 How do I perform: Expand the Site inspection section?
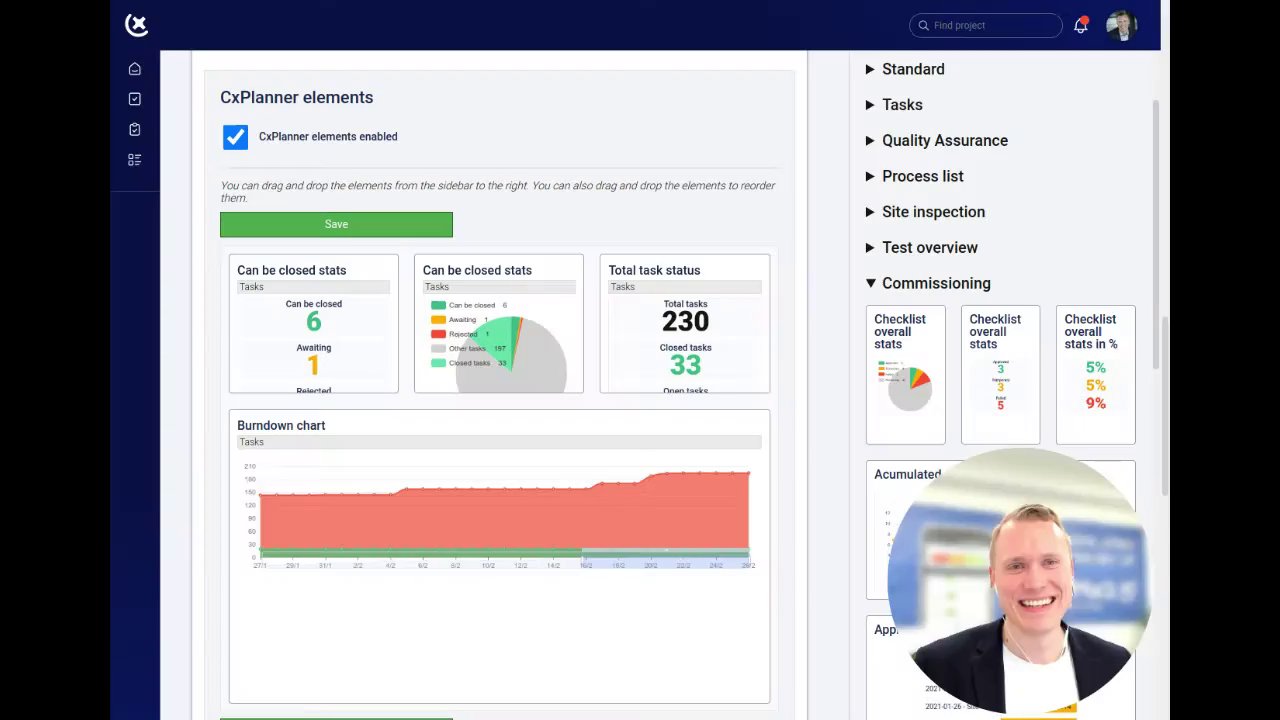pyautogui.click(x=925, y=212)
